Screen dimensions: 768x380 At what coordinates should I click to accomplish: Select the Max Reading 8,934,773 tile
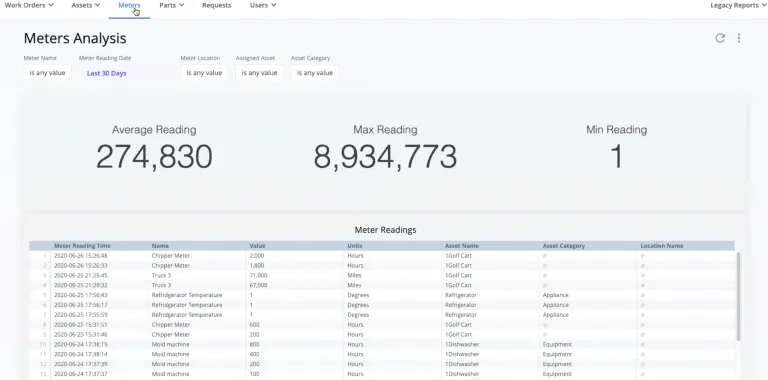(385, 148)
